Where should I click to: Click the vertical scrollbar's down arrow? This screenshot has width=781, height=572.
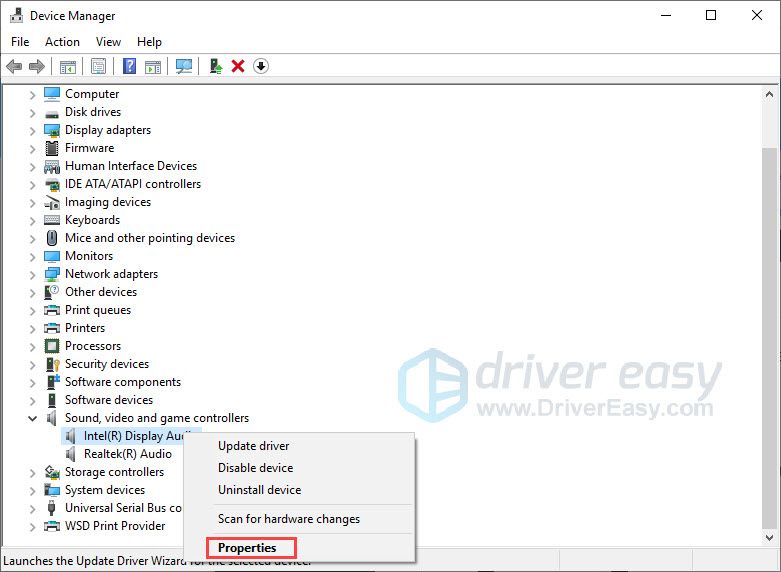click(769, 536)
